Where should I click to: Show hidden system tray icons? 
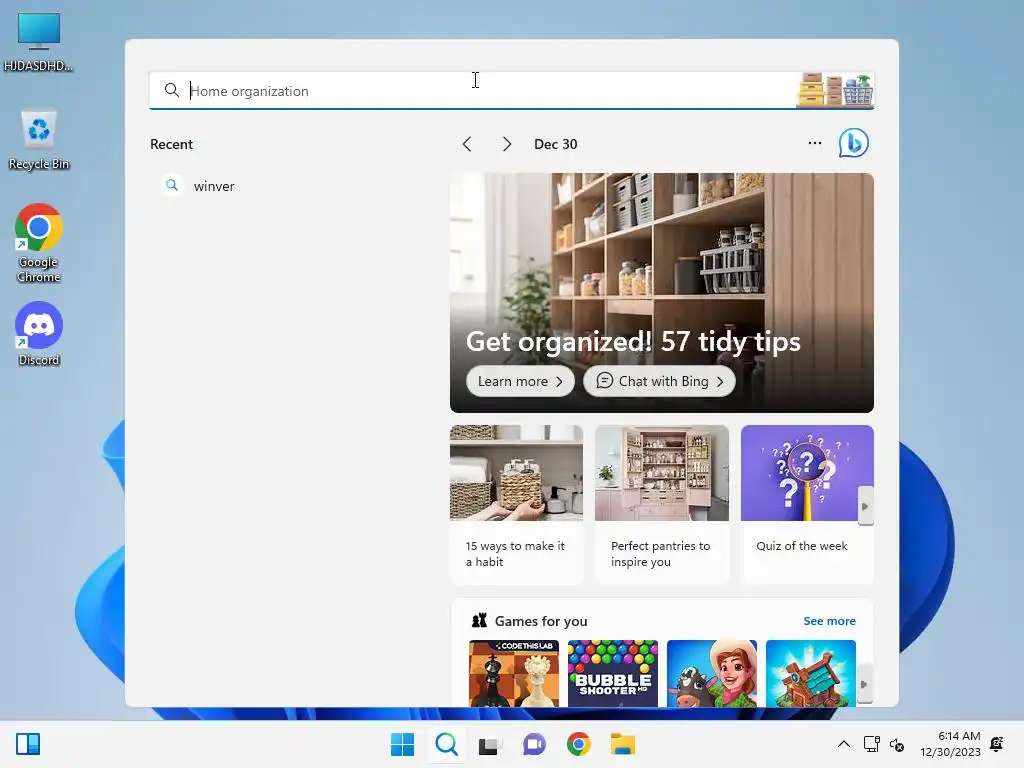(844, 744)
